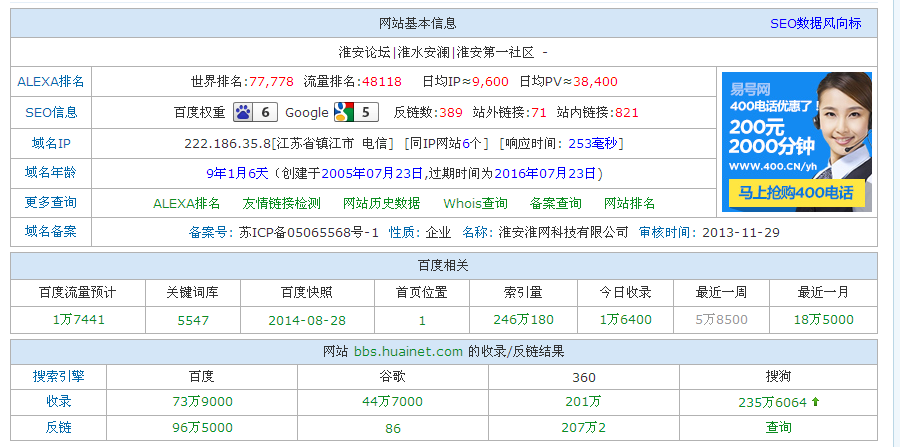This screenshot has height=447, width=900.
Task: Click the Baidu paw weight badge
Action: (x=255, y=112)
